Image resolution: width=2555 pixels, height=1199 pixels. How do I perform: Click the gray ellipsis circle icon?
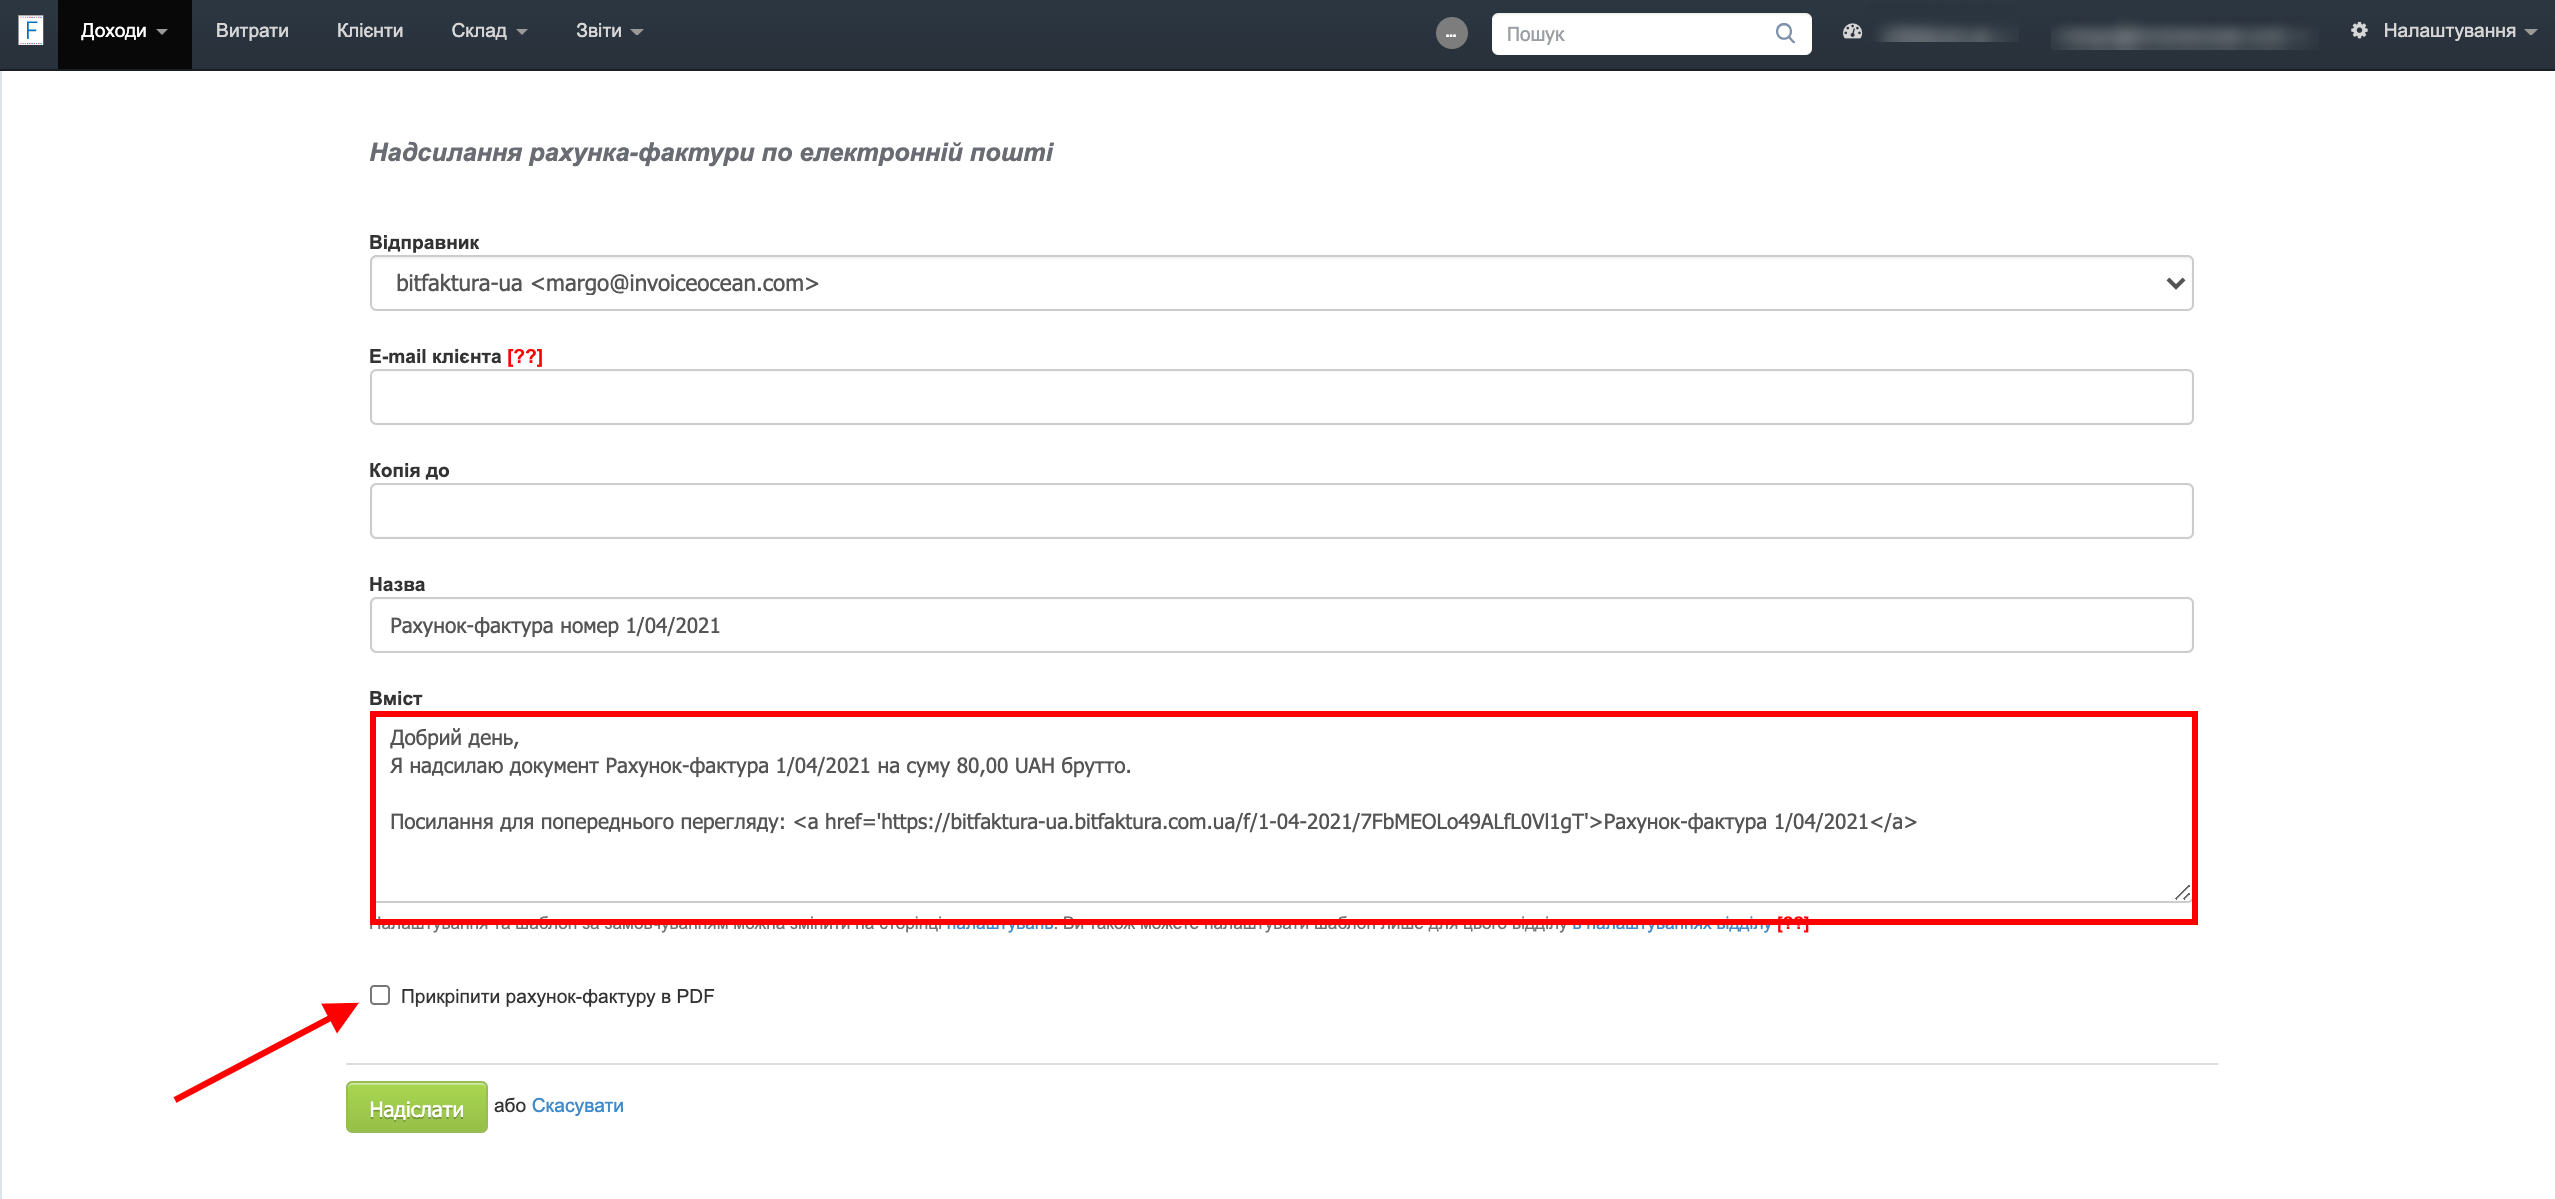pyautogui.click(x=1451, y=34)
